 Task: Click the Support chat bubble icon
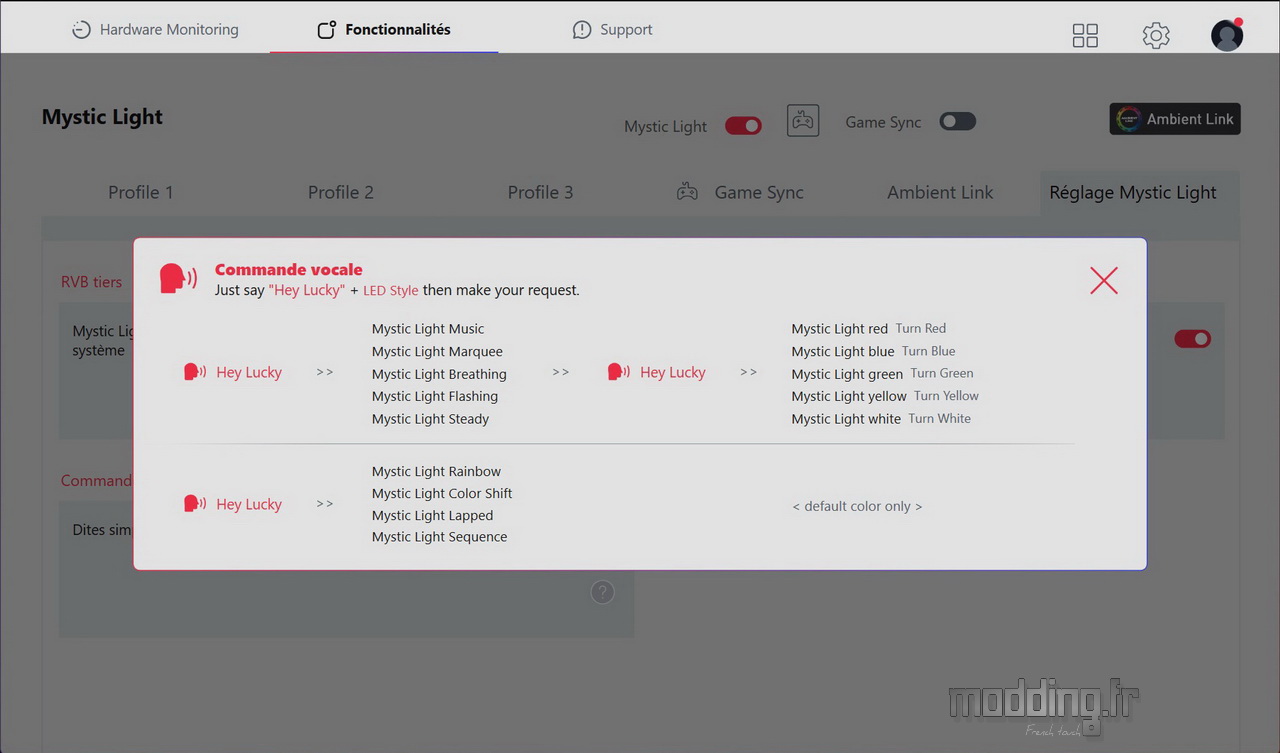click(x=582, y=30)
